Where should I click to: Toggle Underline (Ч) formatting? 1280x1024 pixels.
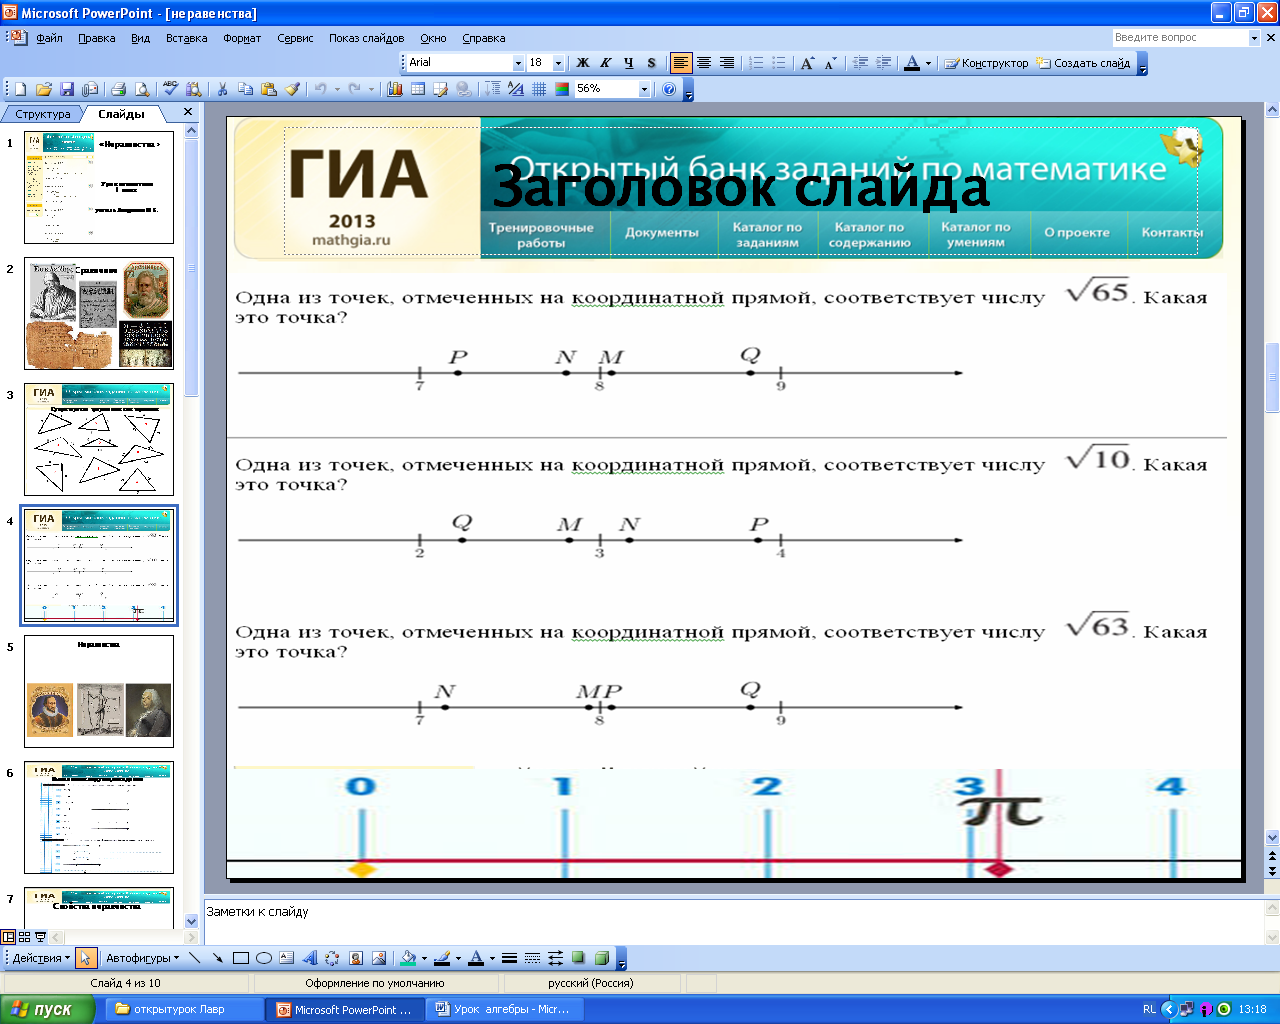click(629, 63)
